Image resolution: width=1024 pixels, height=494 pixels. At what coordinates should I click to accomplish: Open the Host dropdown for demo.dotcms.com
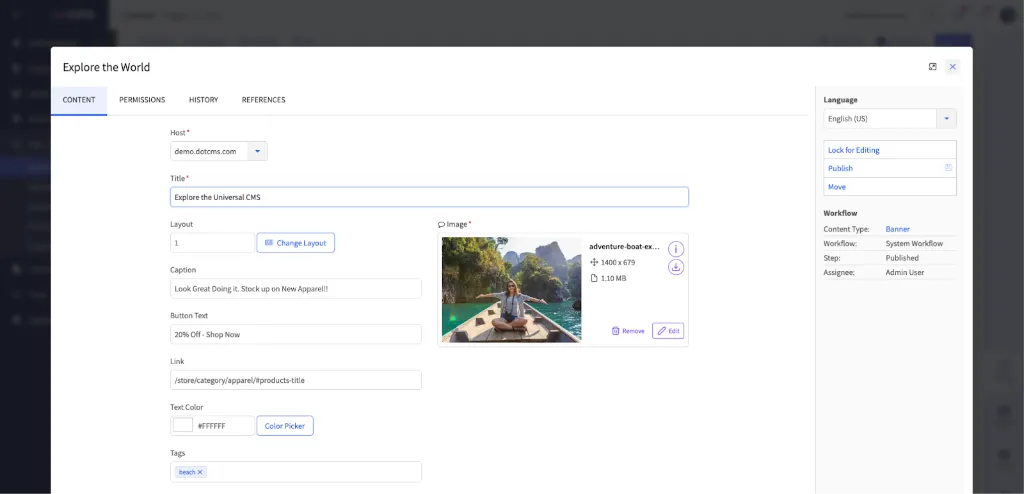coord(257,151)
